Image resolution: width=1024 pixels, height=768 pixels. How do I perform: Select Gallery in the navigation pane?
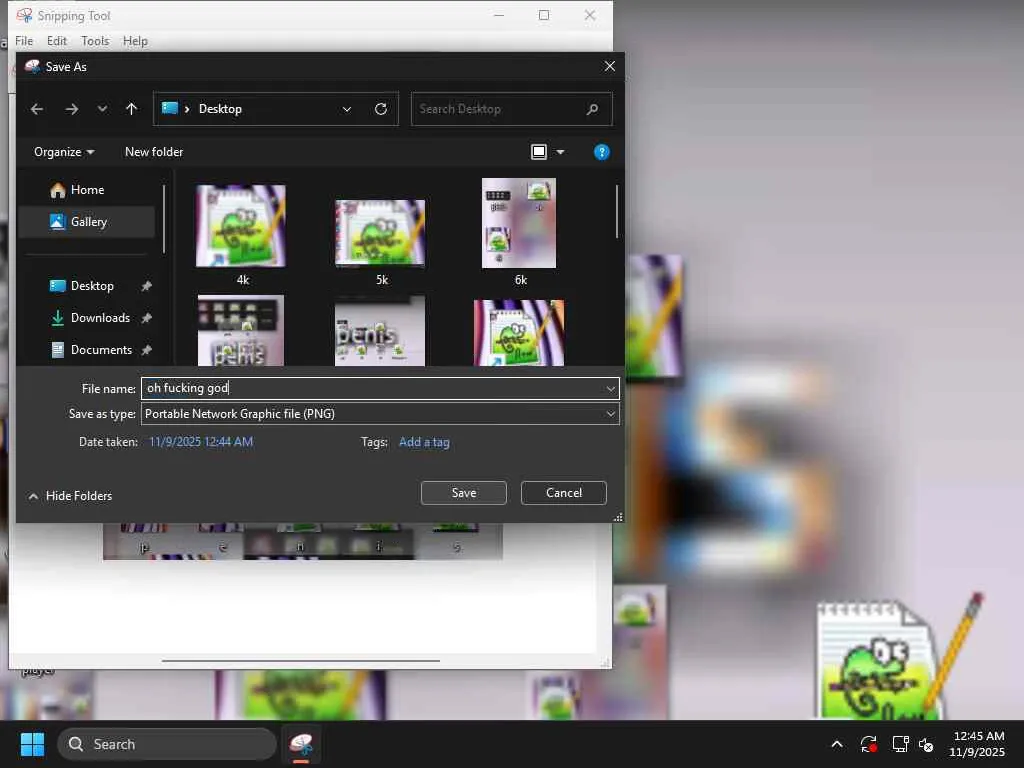click(x=88, y=222)
